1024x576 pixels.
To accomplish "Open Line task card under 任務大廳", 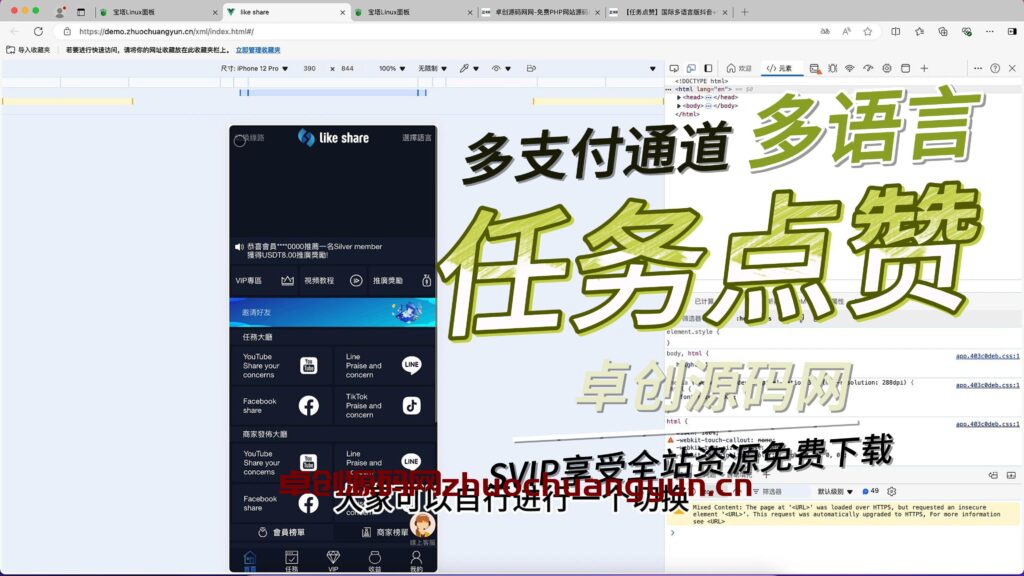I will point(384,366).
